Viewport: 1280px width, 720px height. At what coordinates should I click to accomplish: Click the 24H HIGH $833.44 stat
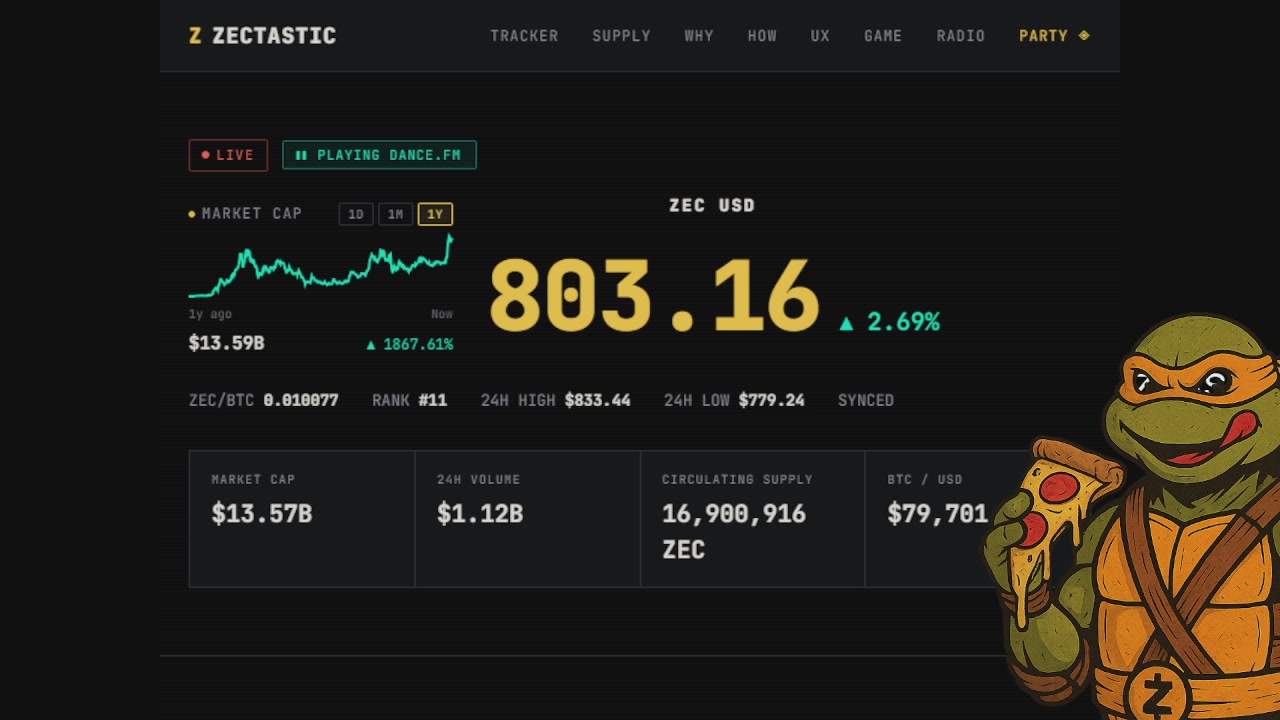(555, 400)
